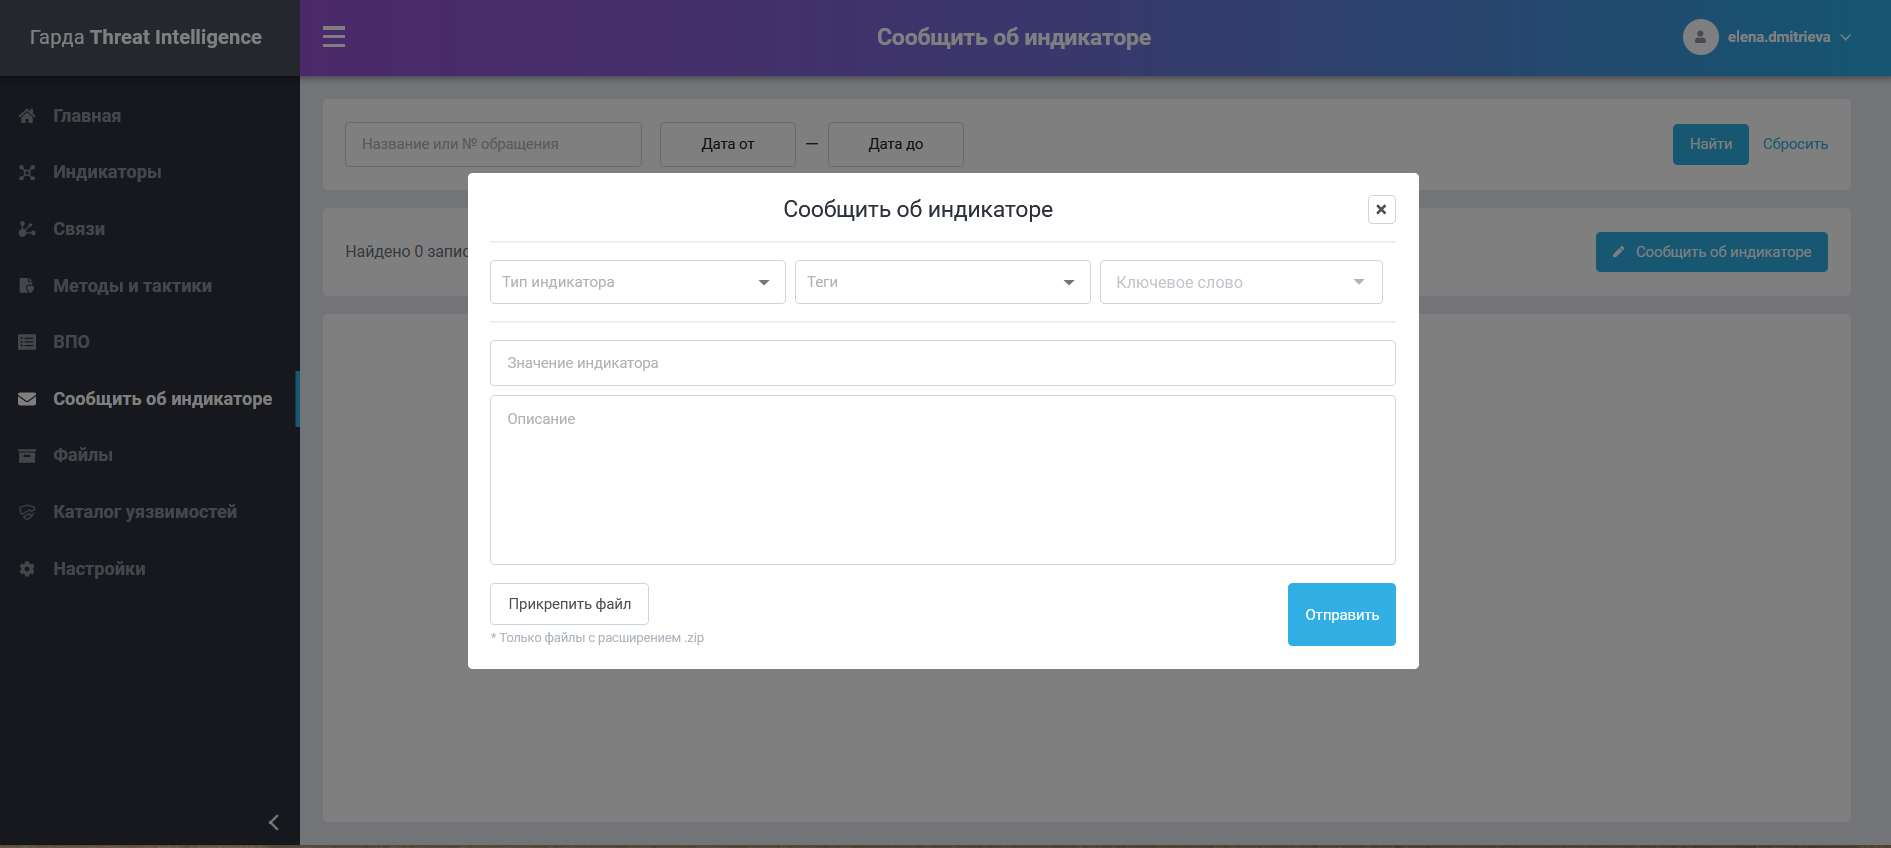Screen dimensions: 1891x848
Task: Click the Настройки gear icon
Action: pyautogui.click(x=27, y=569)
